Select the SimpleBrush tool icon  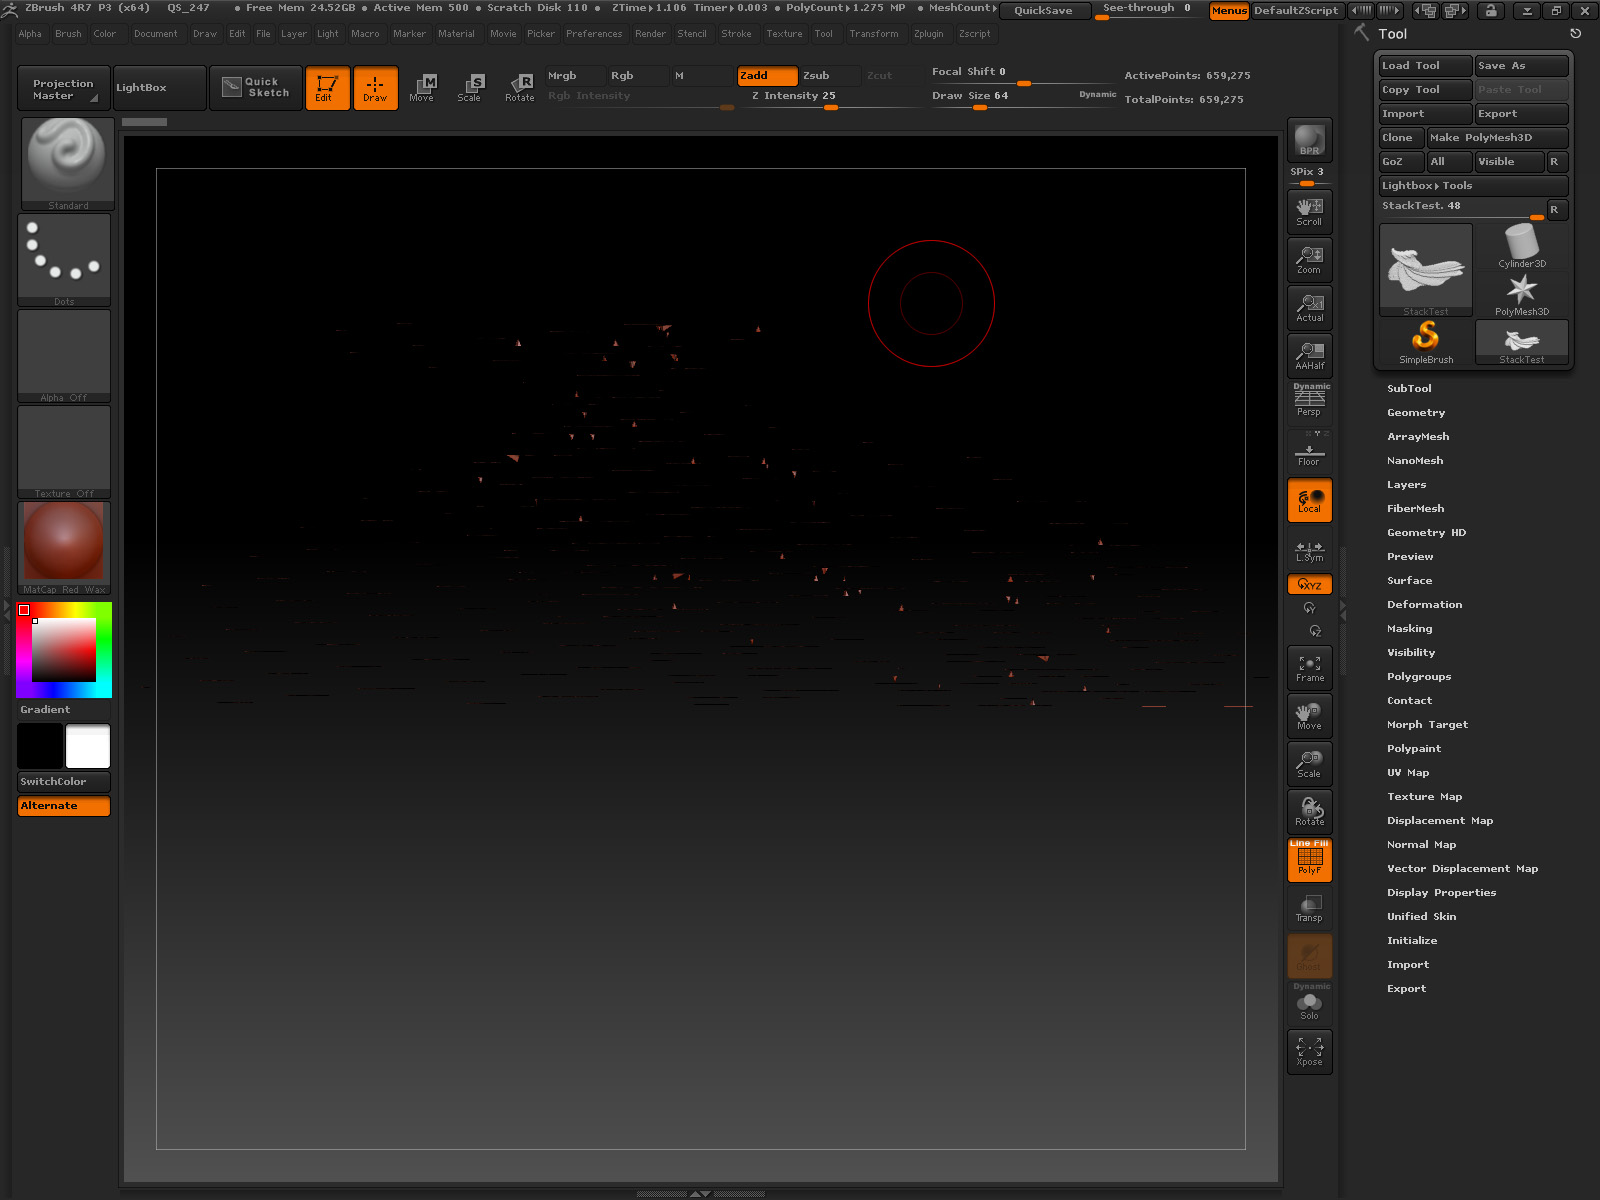tap(1426, 342)
